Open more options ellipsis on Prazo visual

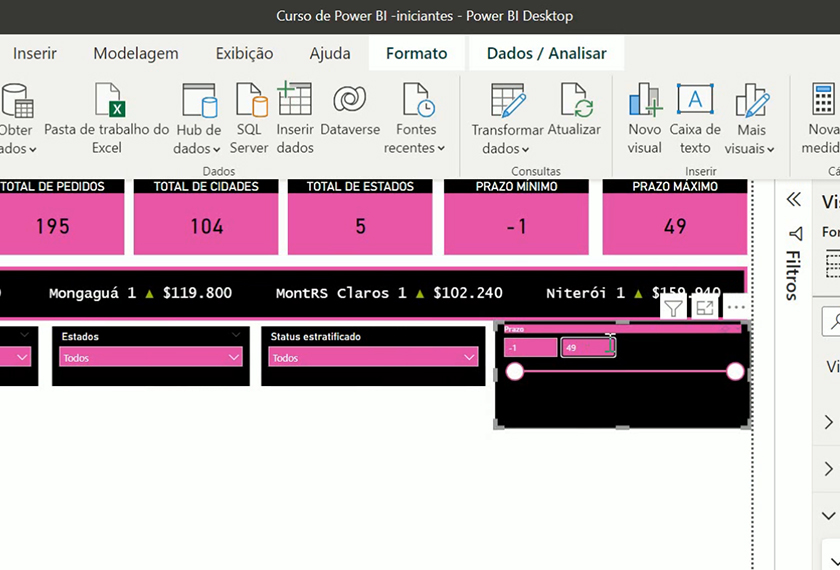click(x=736, y=309)
